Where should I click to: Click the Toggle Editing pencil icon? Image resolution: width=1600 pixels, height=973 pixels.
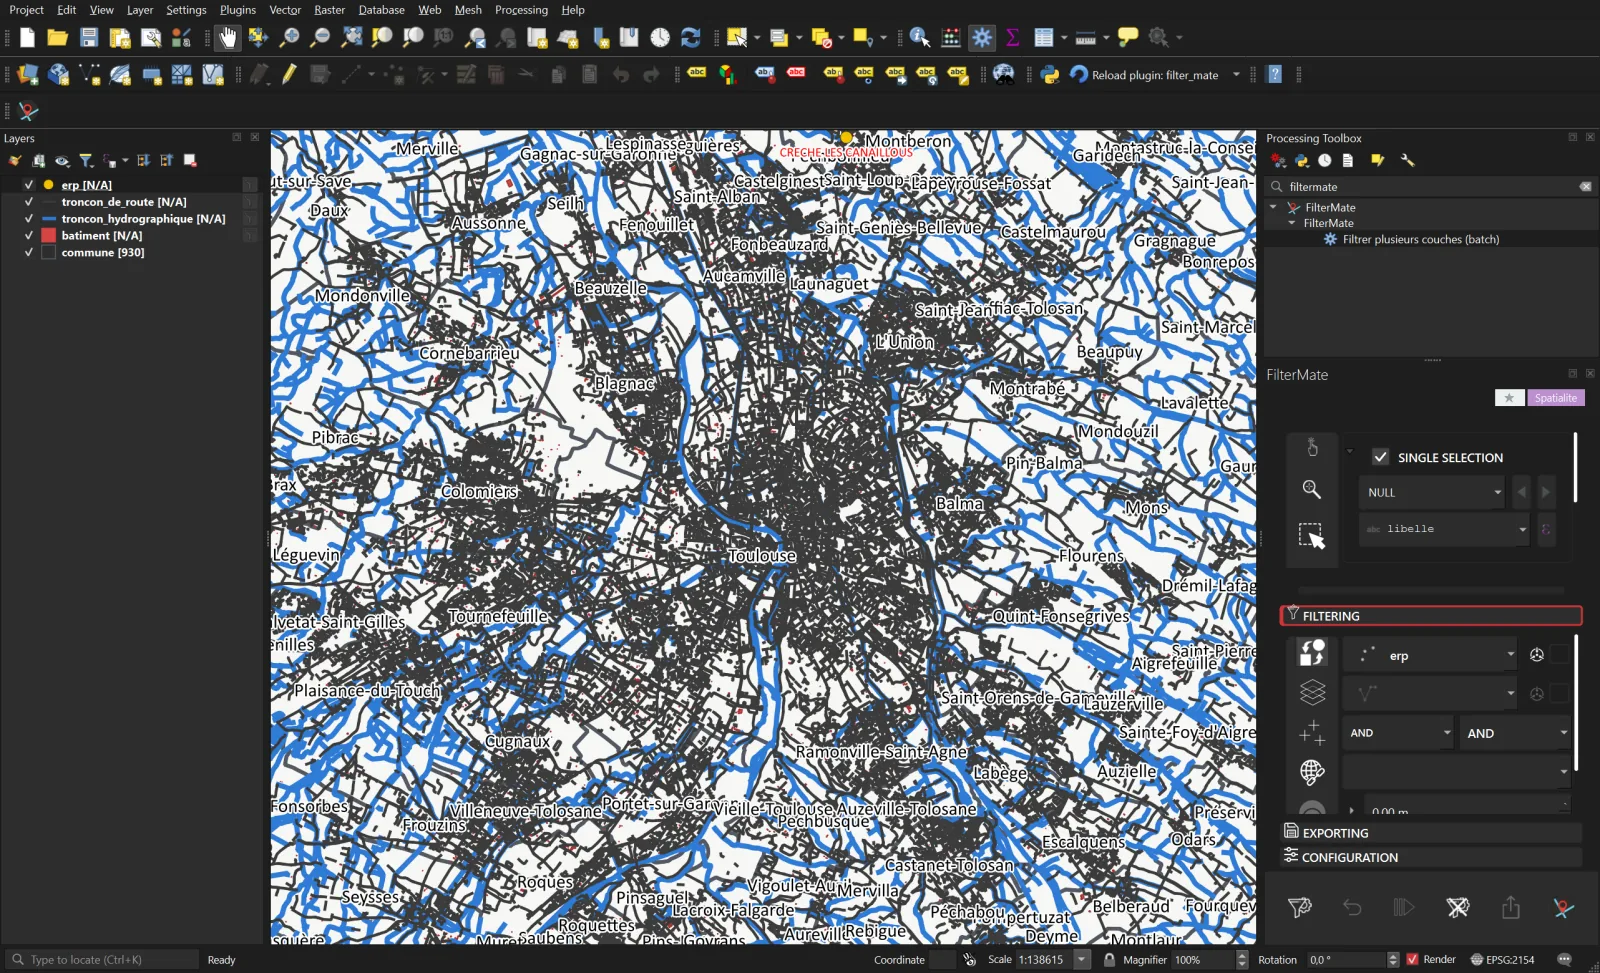(289, 75)
